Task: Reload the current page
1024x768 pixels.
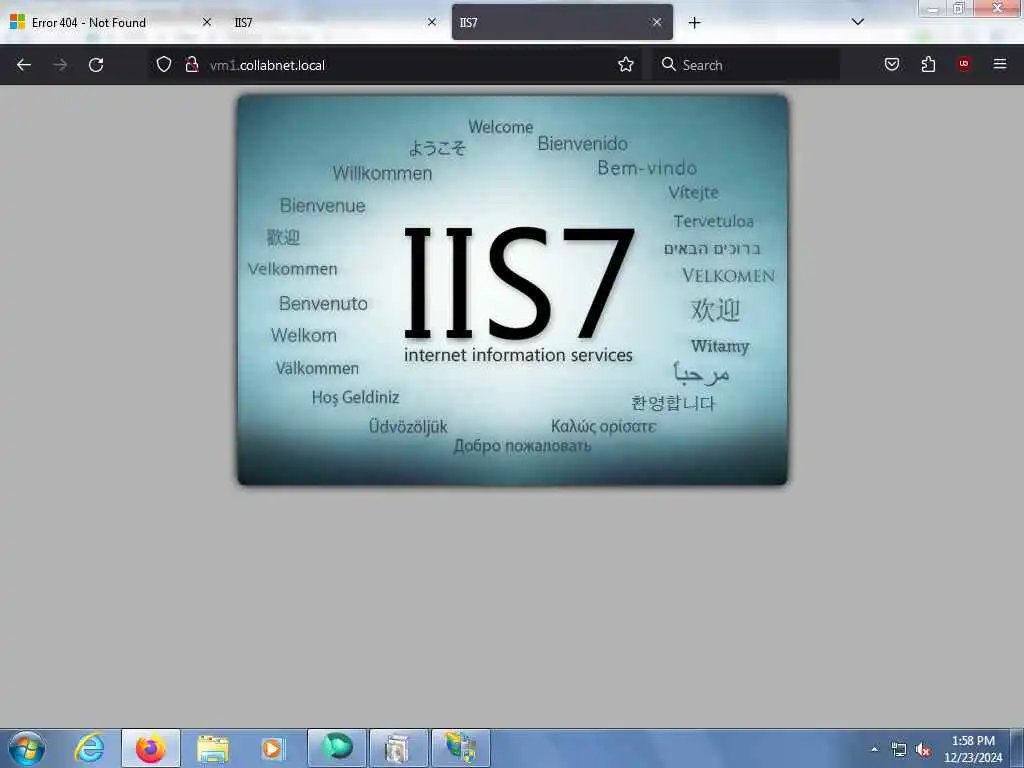Action: (x=96, y=65)
